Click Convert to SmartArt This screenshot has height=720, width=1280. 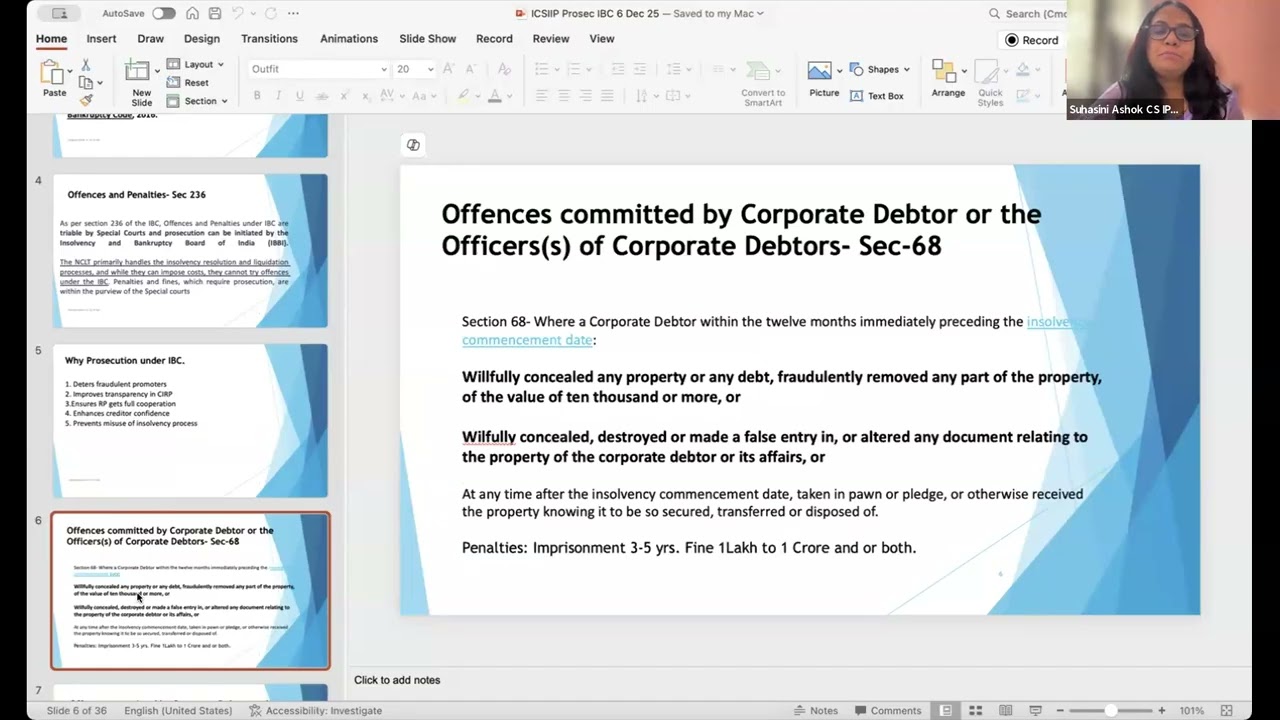(x=763, y=83)
